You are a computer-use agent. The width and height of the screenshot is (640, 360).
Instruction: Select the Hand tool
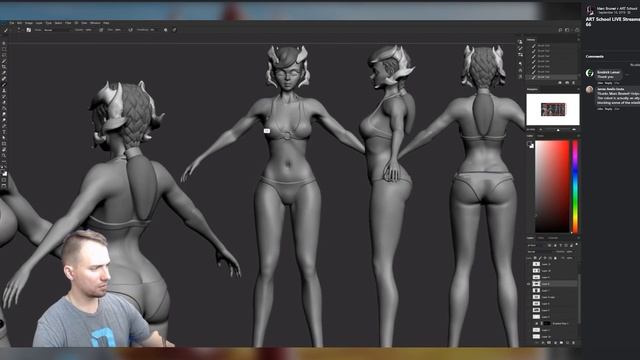[x=4, y=150]
